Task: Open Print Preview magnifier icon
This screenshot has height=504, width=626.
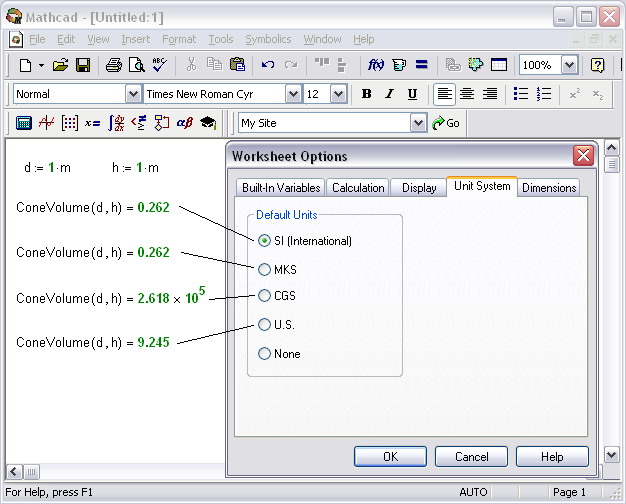Action: point(137,65)
